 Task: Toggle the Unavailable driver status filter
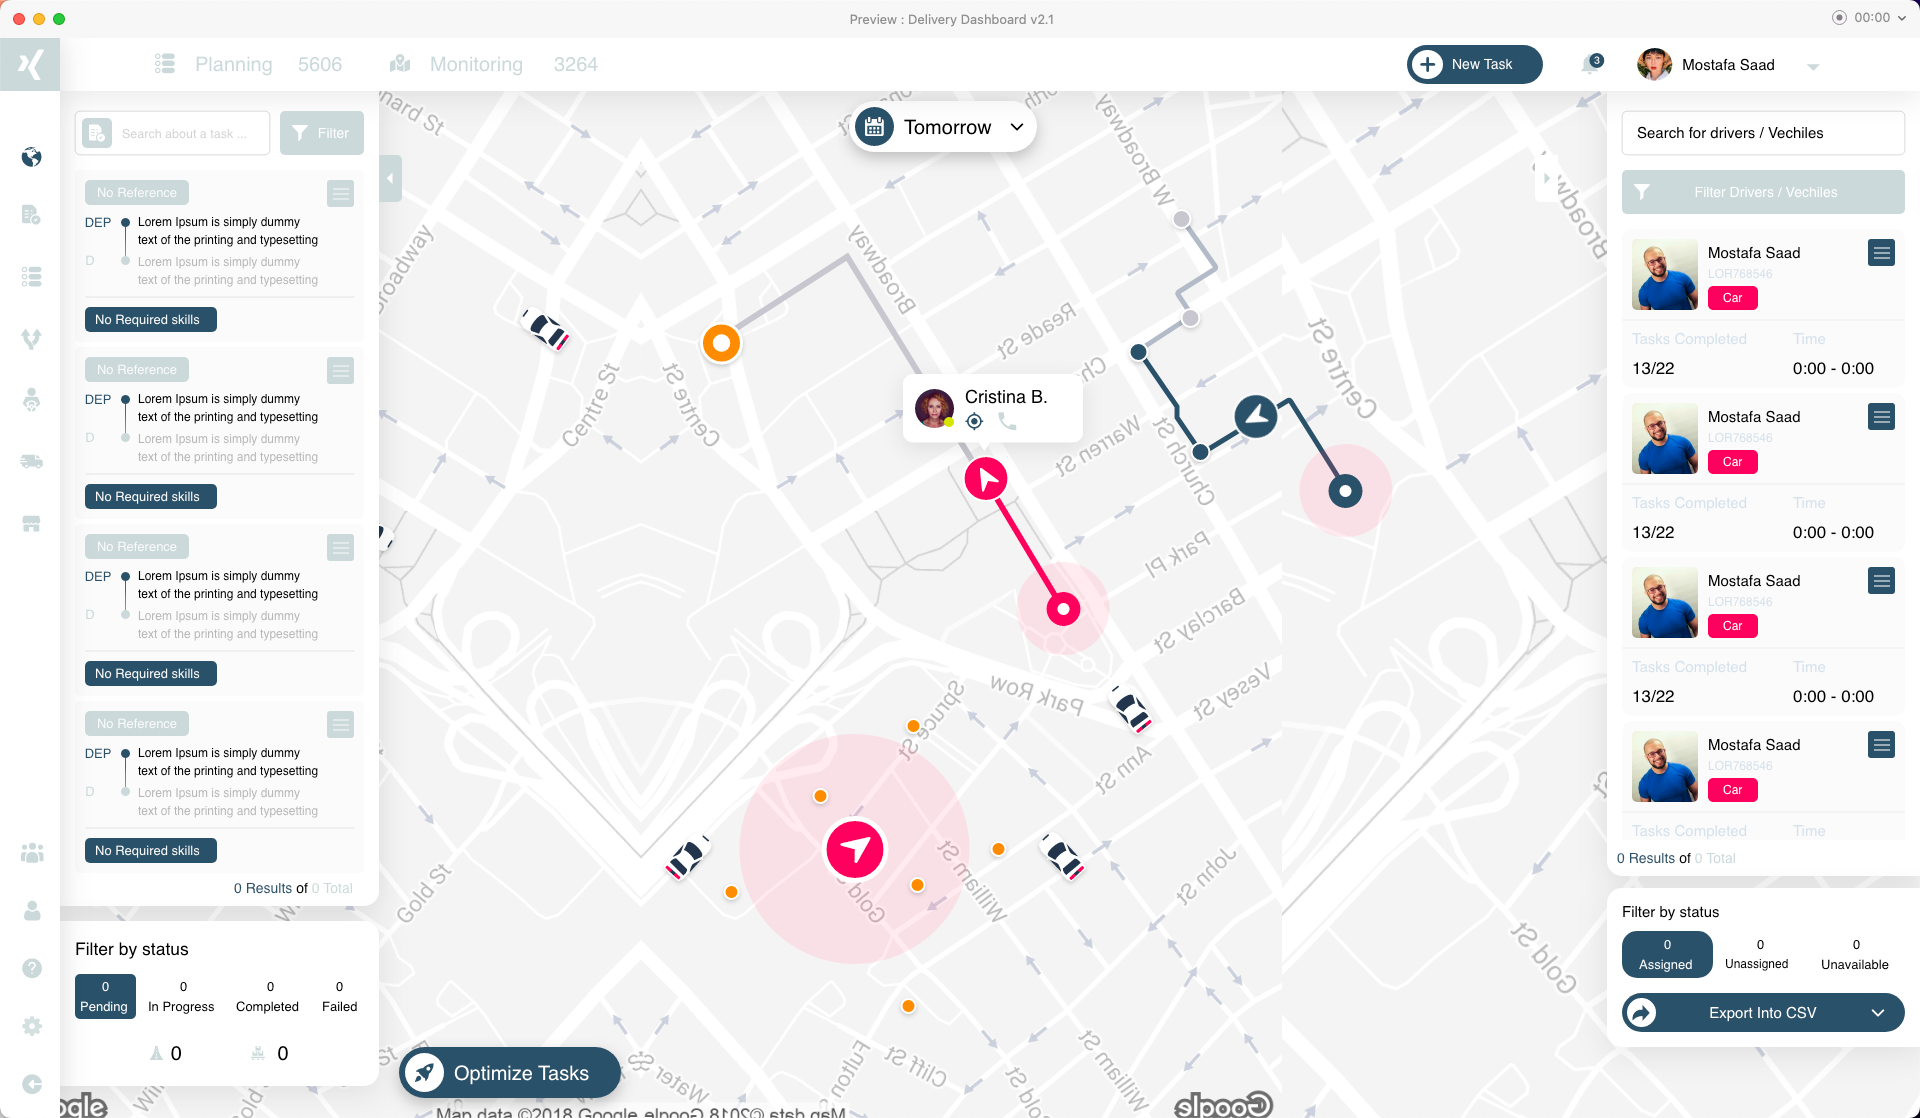(x=1854, y=954)
